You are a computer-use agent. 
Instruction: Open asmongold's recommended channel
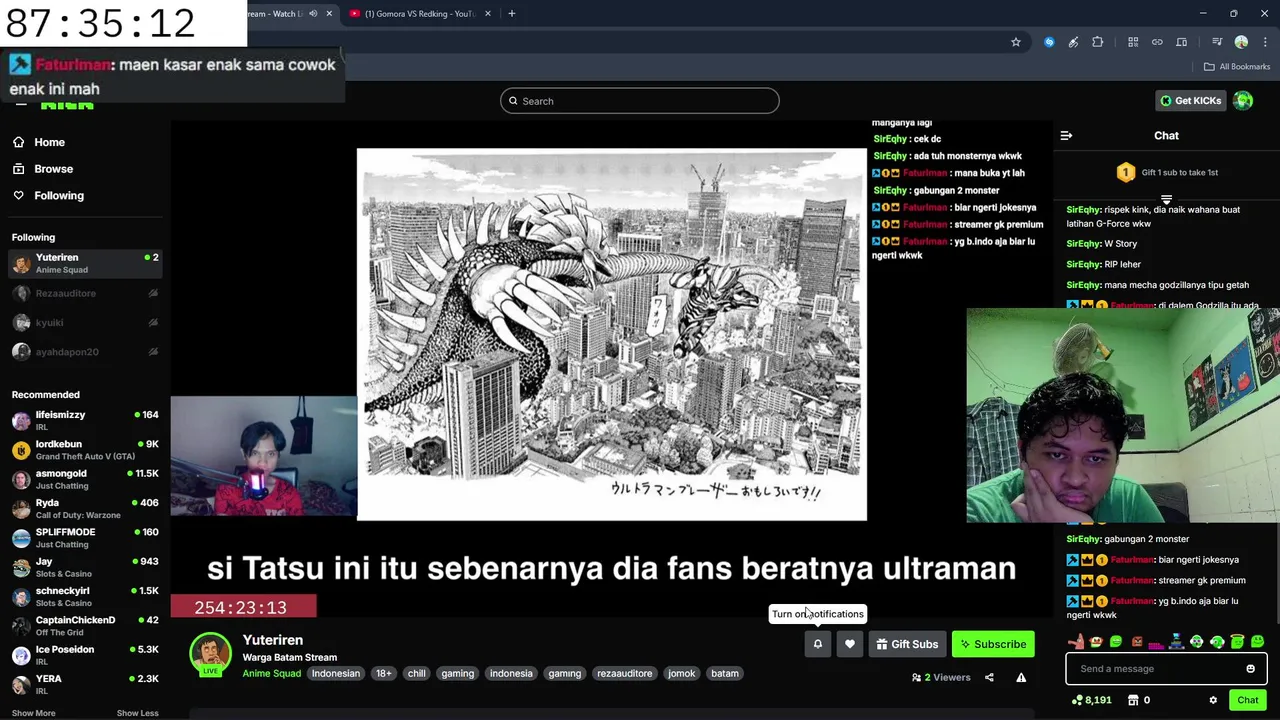click(85, 479)
